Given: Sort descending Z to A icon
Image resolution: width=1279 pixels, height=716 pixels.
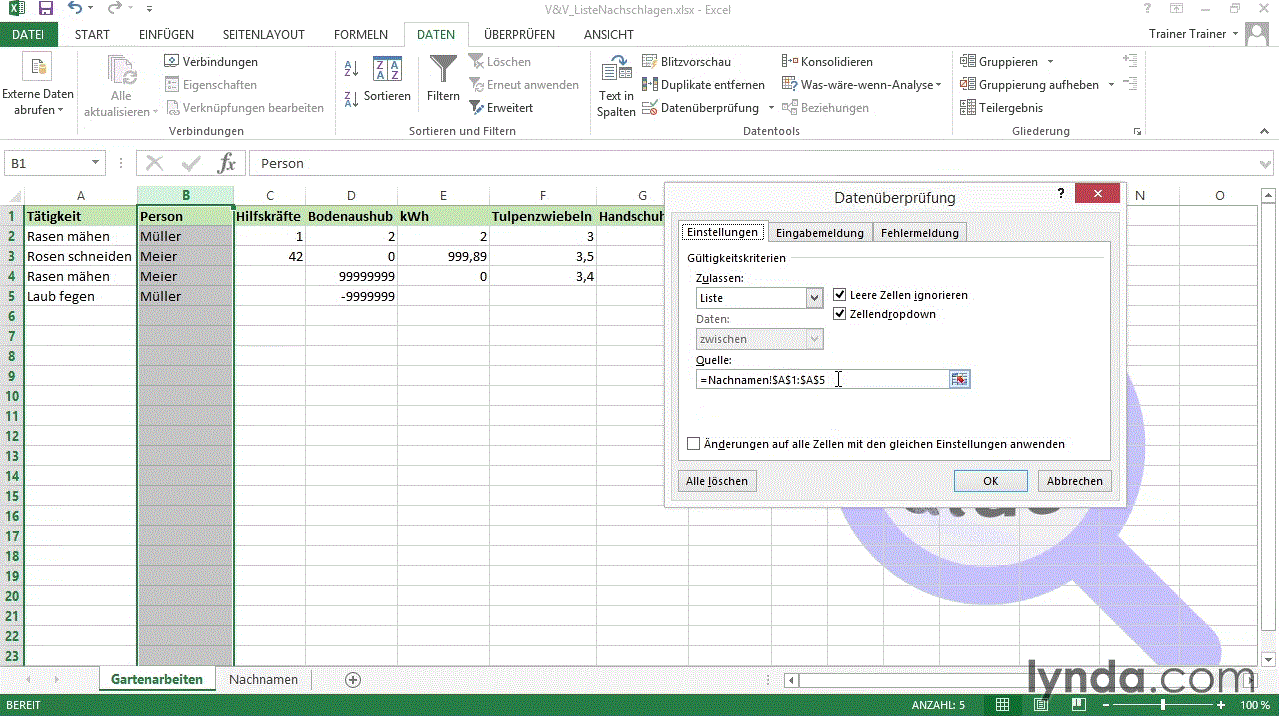Looking at the screenshot, I should tap(351, 99).
